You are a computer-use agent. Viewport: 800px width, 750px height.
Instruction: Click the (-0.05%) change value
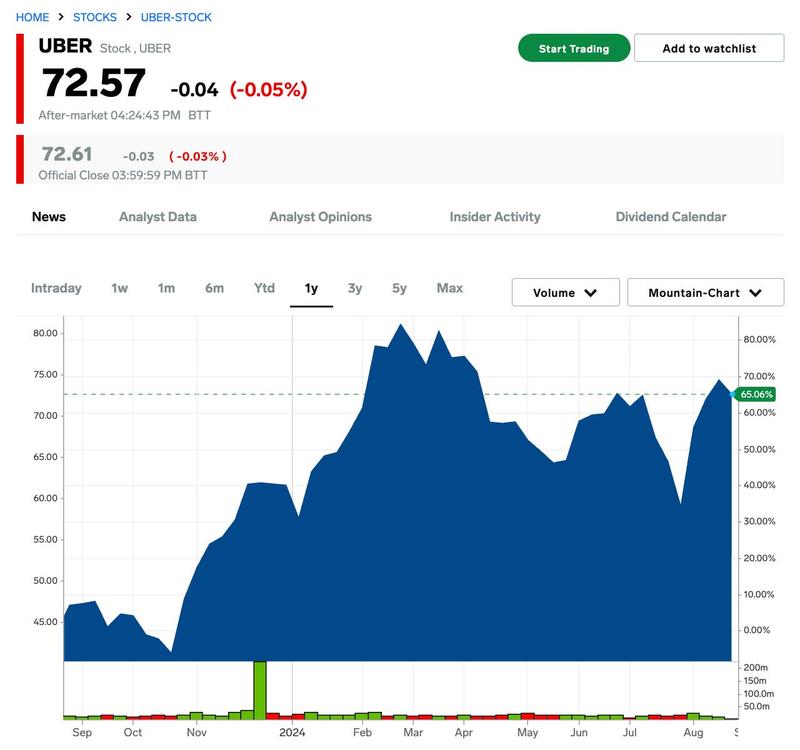point(268,90)
